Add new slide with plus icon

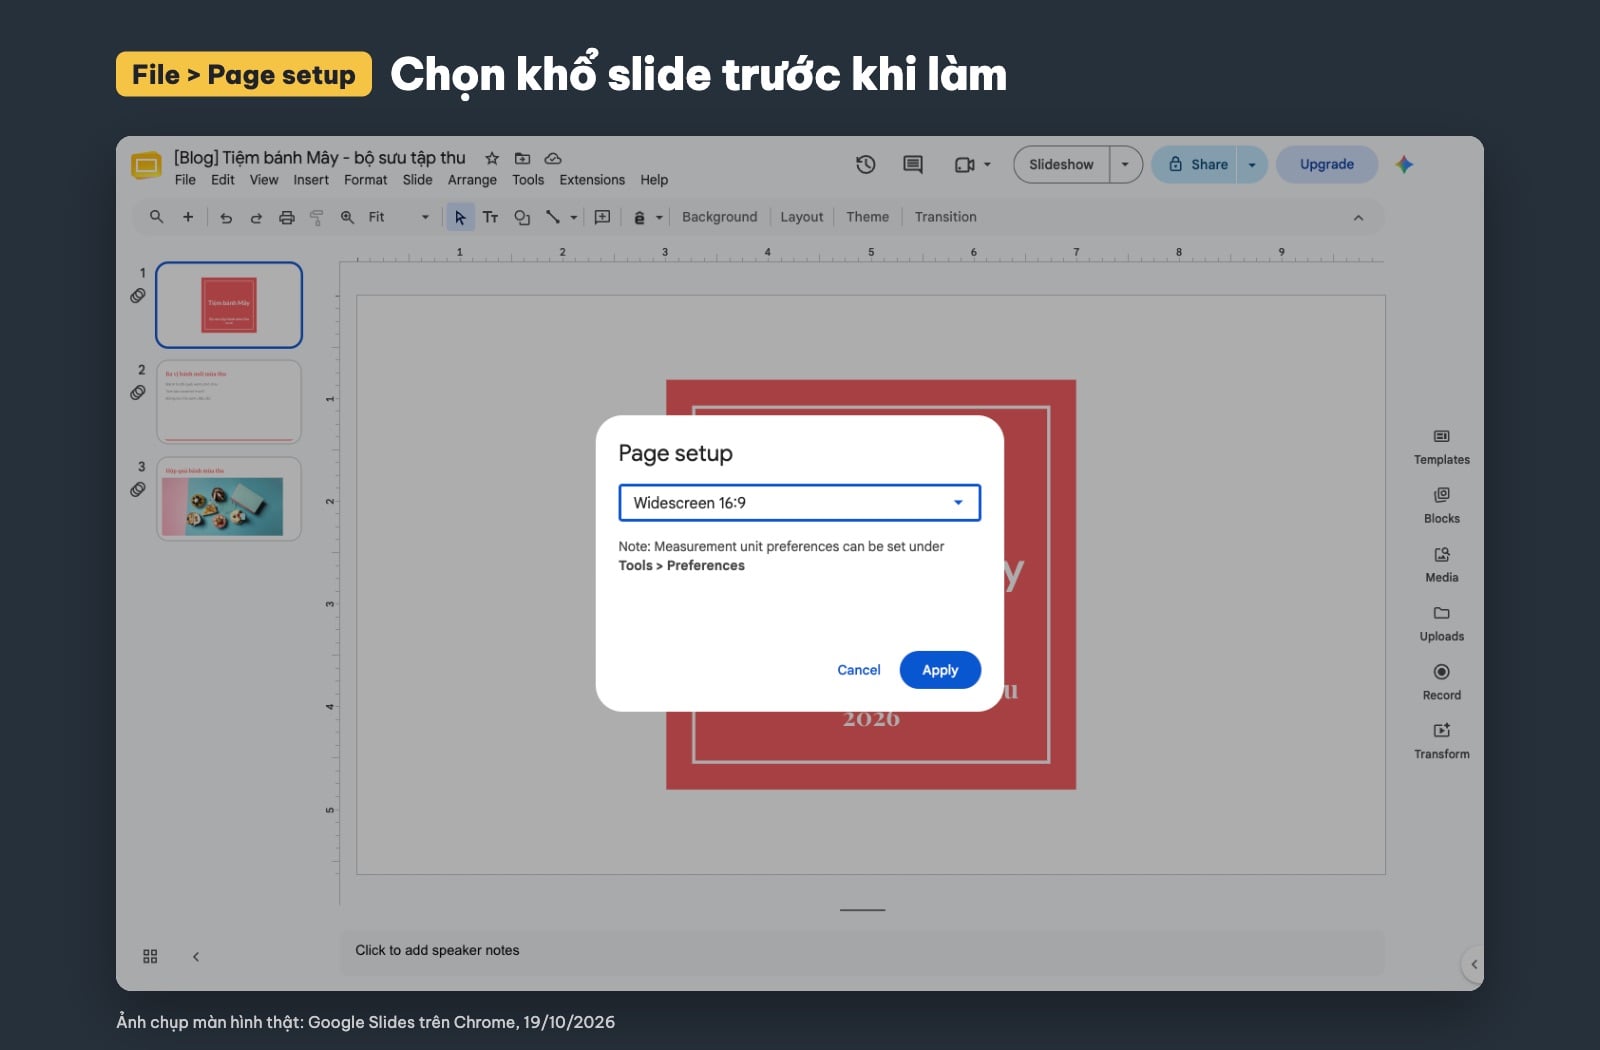point(188,216)
